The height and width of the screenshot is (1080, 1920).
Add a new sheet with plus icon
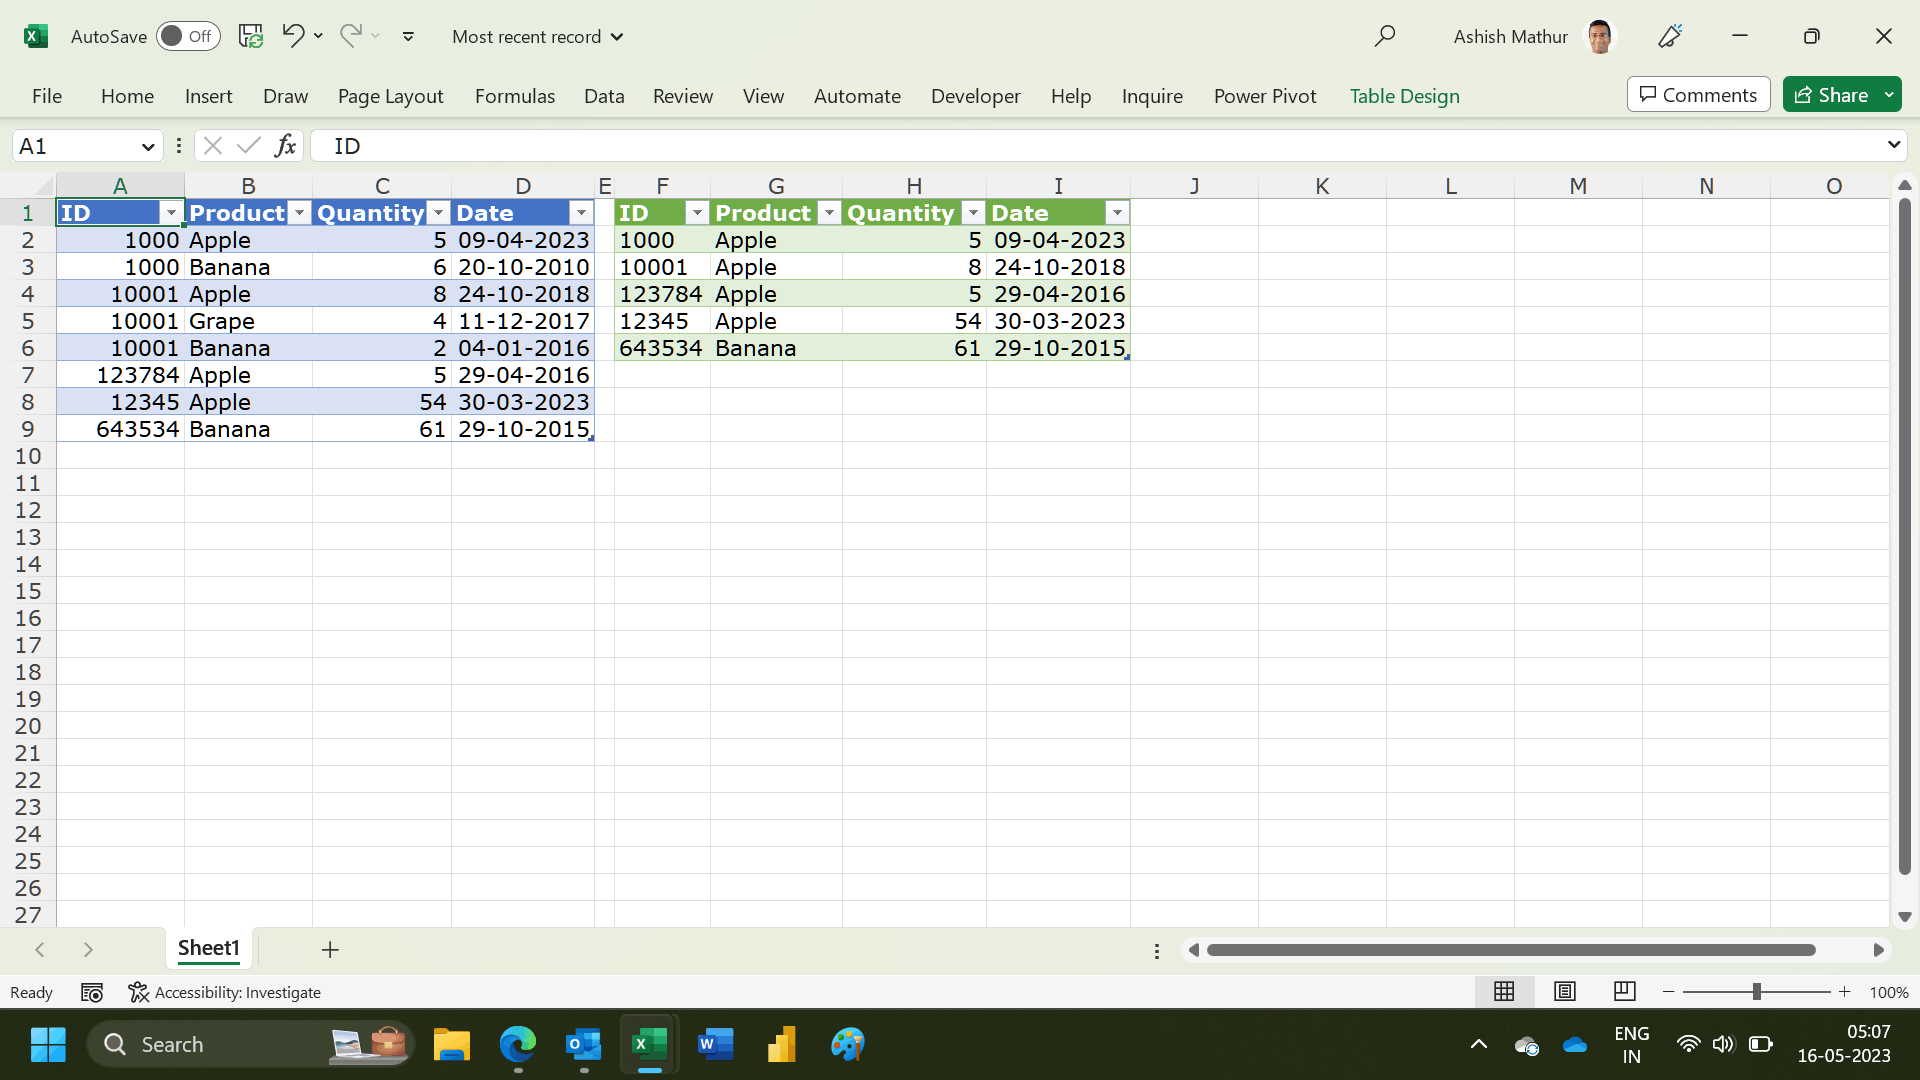pos(330,949)
